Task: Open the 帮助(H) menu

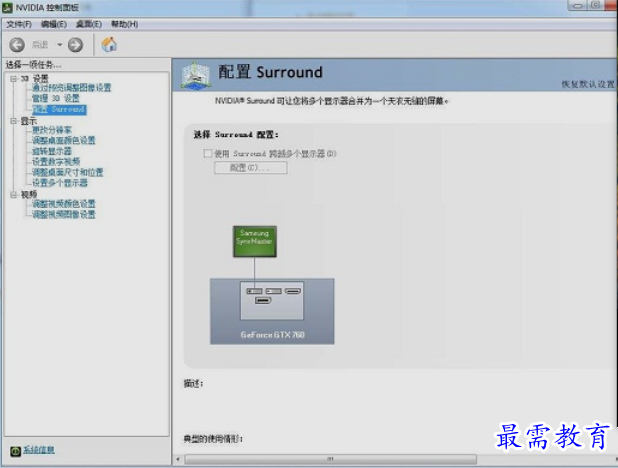Action: pyautogui.click(x=124, y=24)
